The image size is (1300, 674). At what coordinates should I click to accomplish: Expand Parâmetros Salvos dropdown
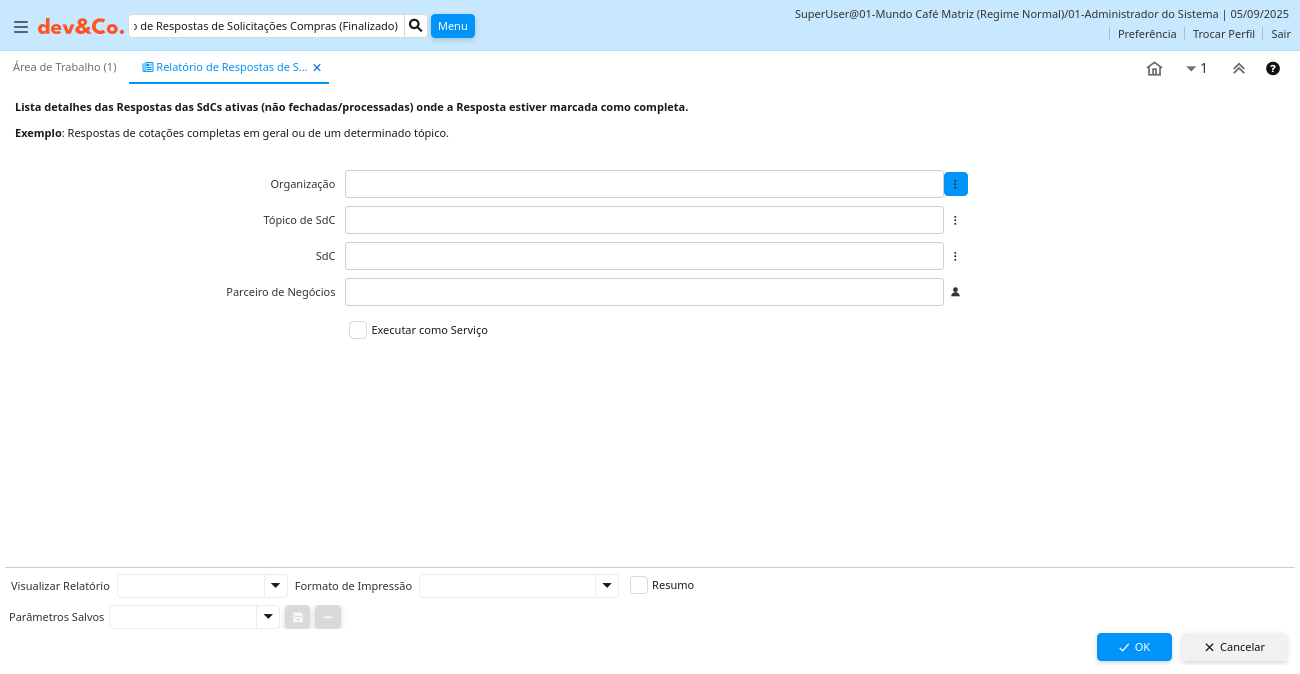[x=268, y=617]
